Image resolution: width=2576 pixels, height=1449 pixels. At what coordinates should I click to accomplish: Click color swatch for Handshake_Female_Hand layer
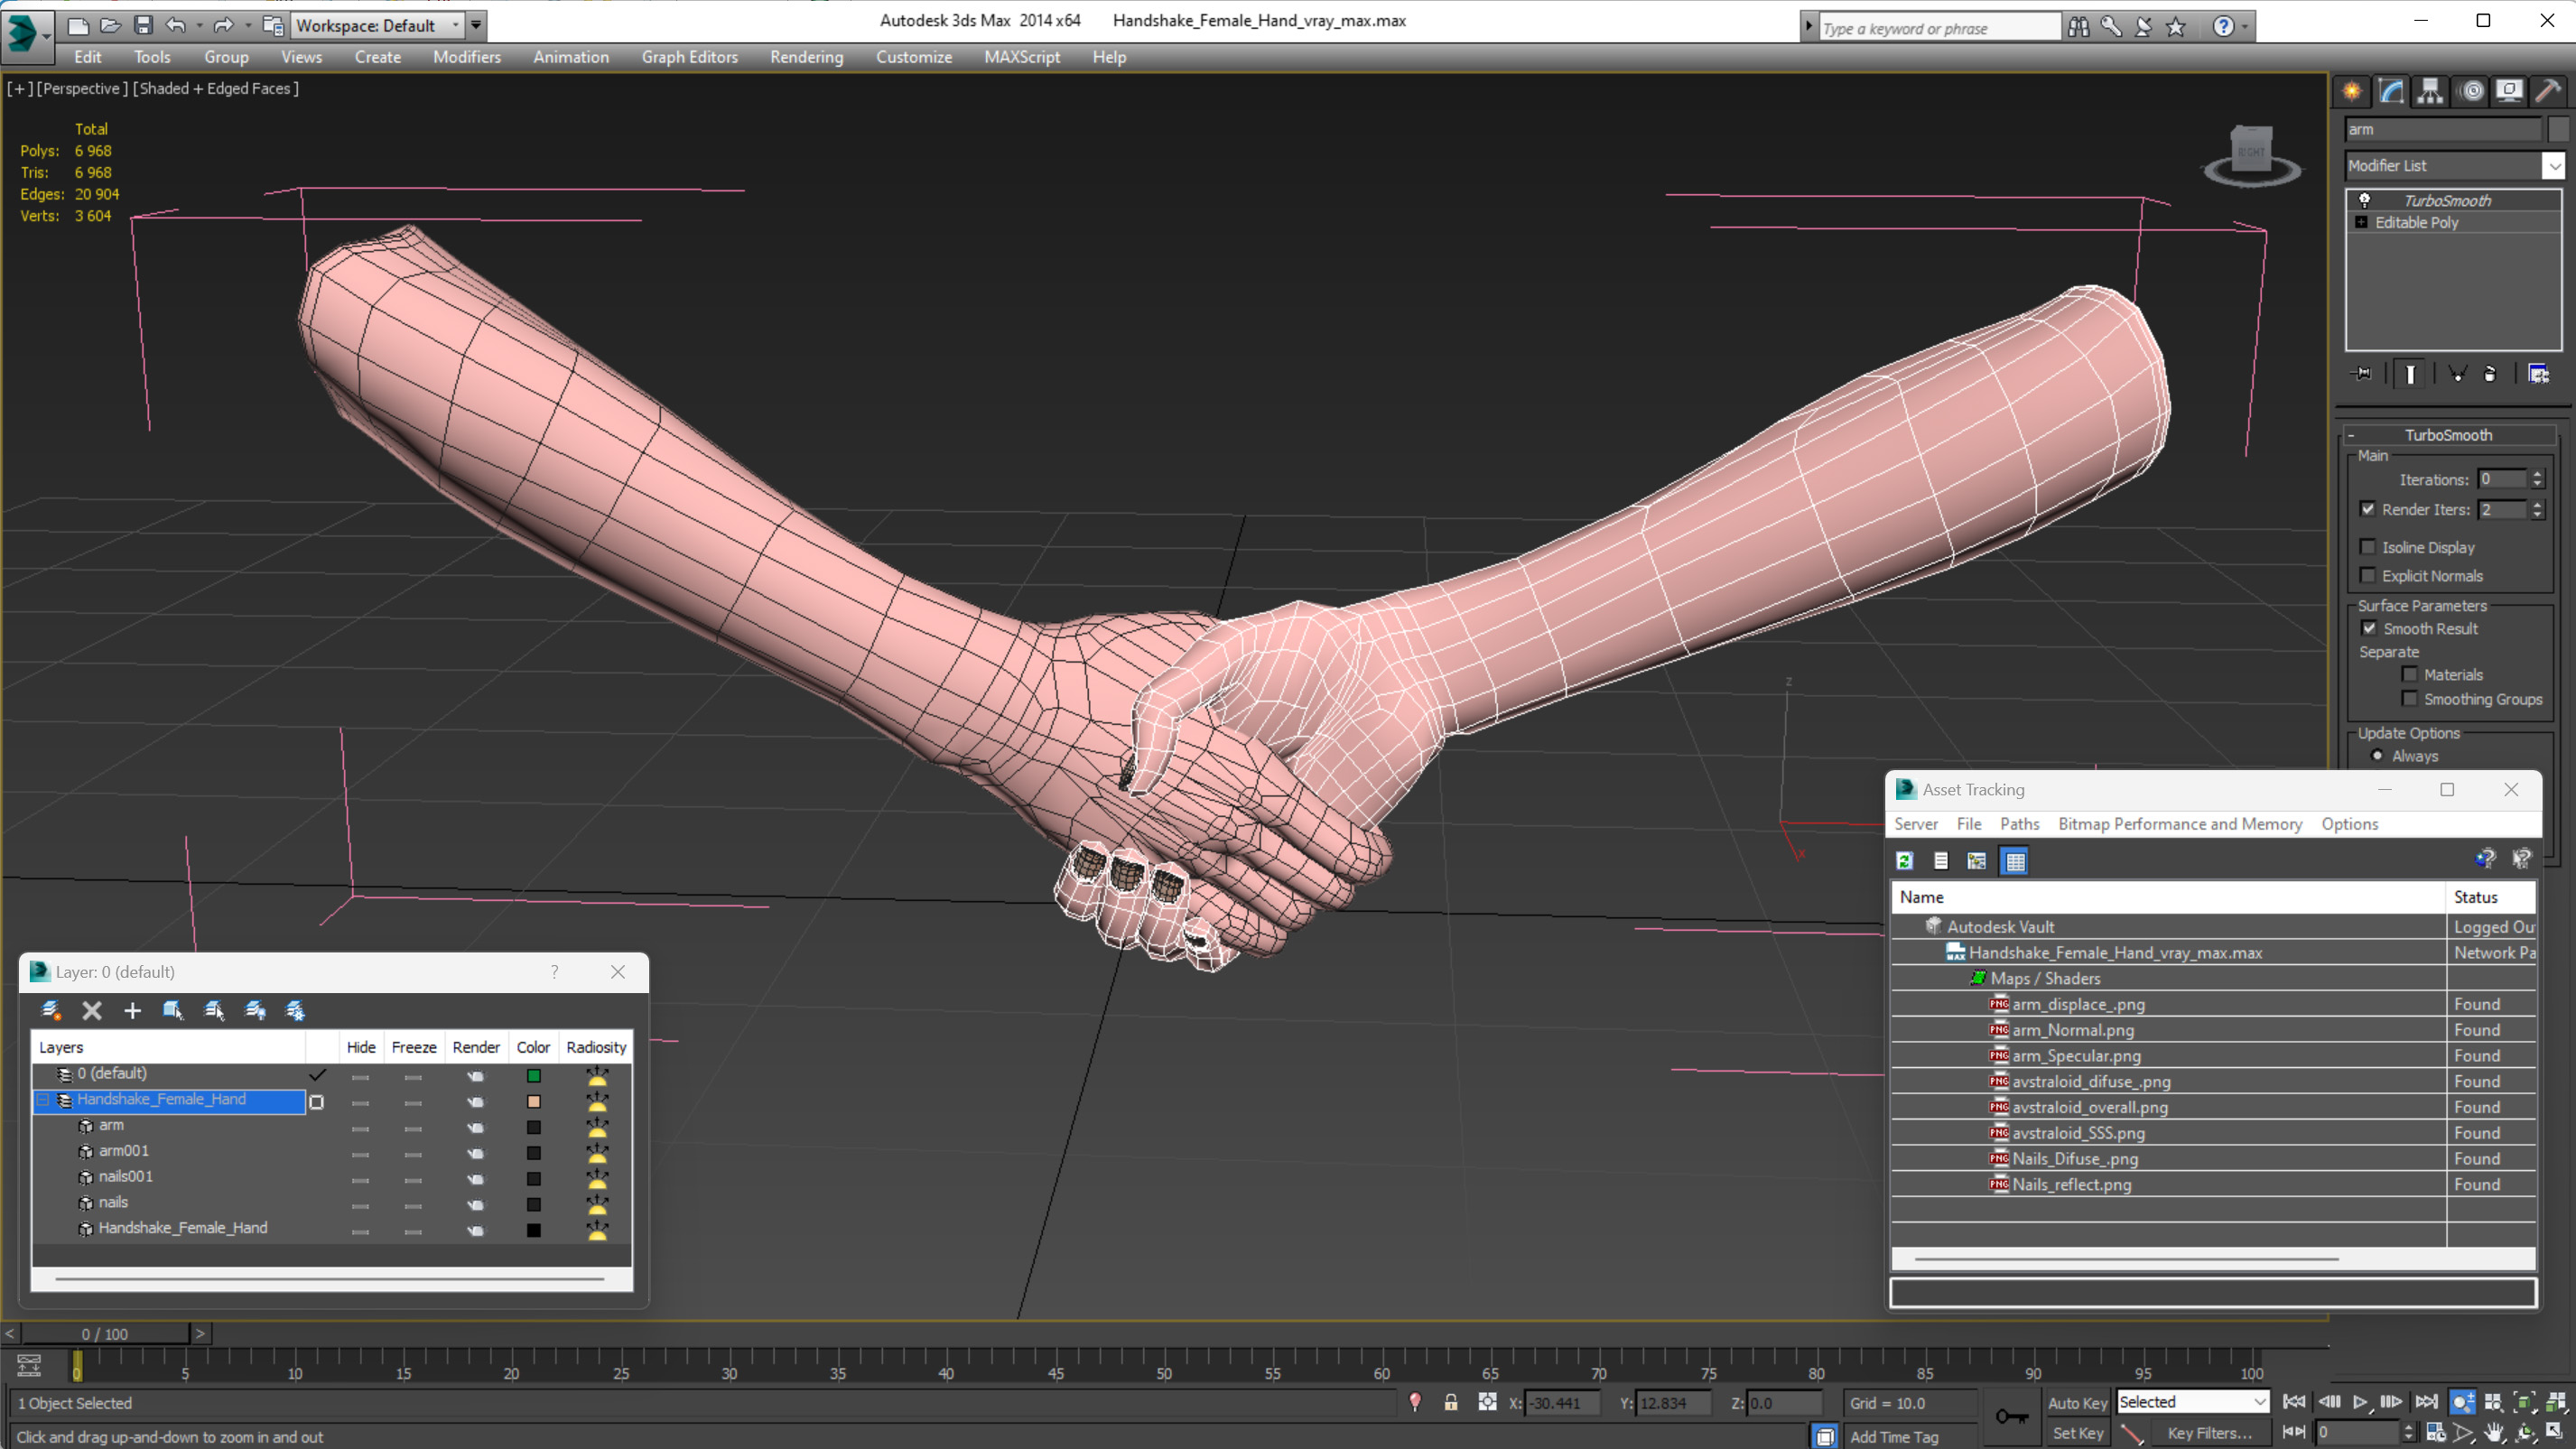533,1102
